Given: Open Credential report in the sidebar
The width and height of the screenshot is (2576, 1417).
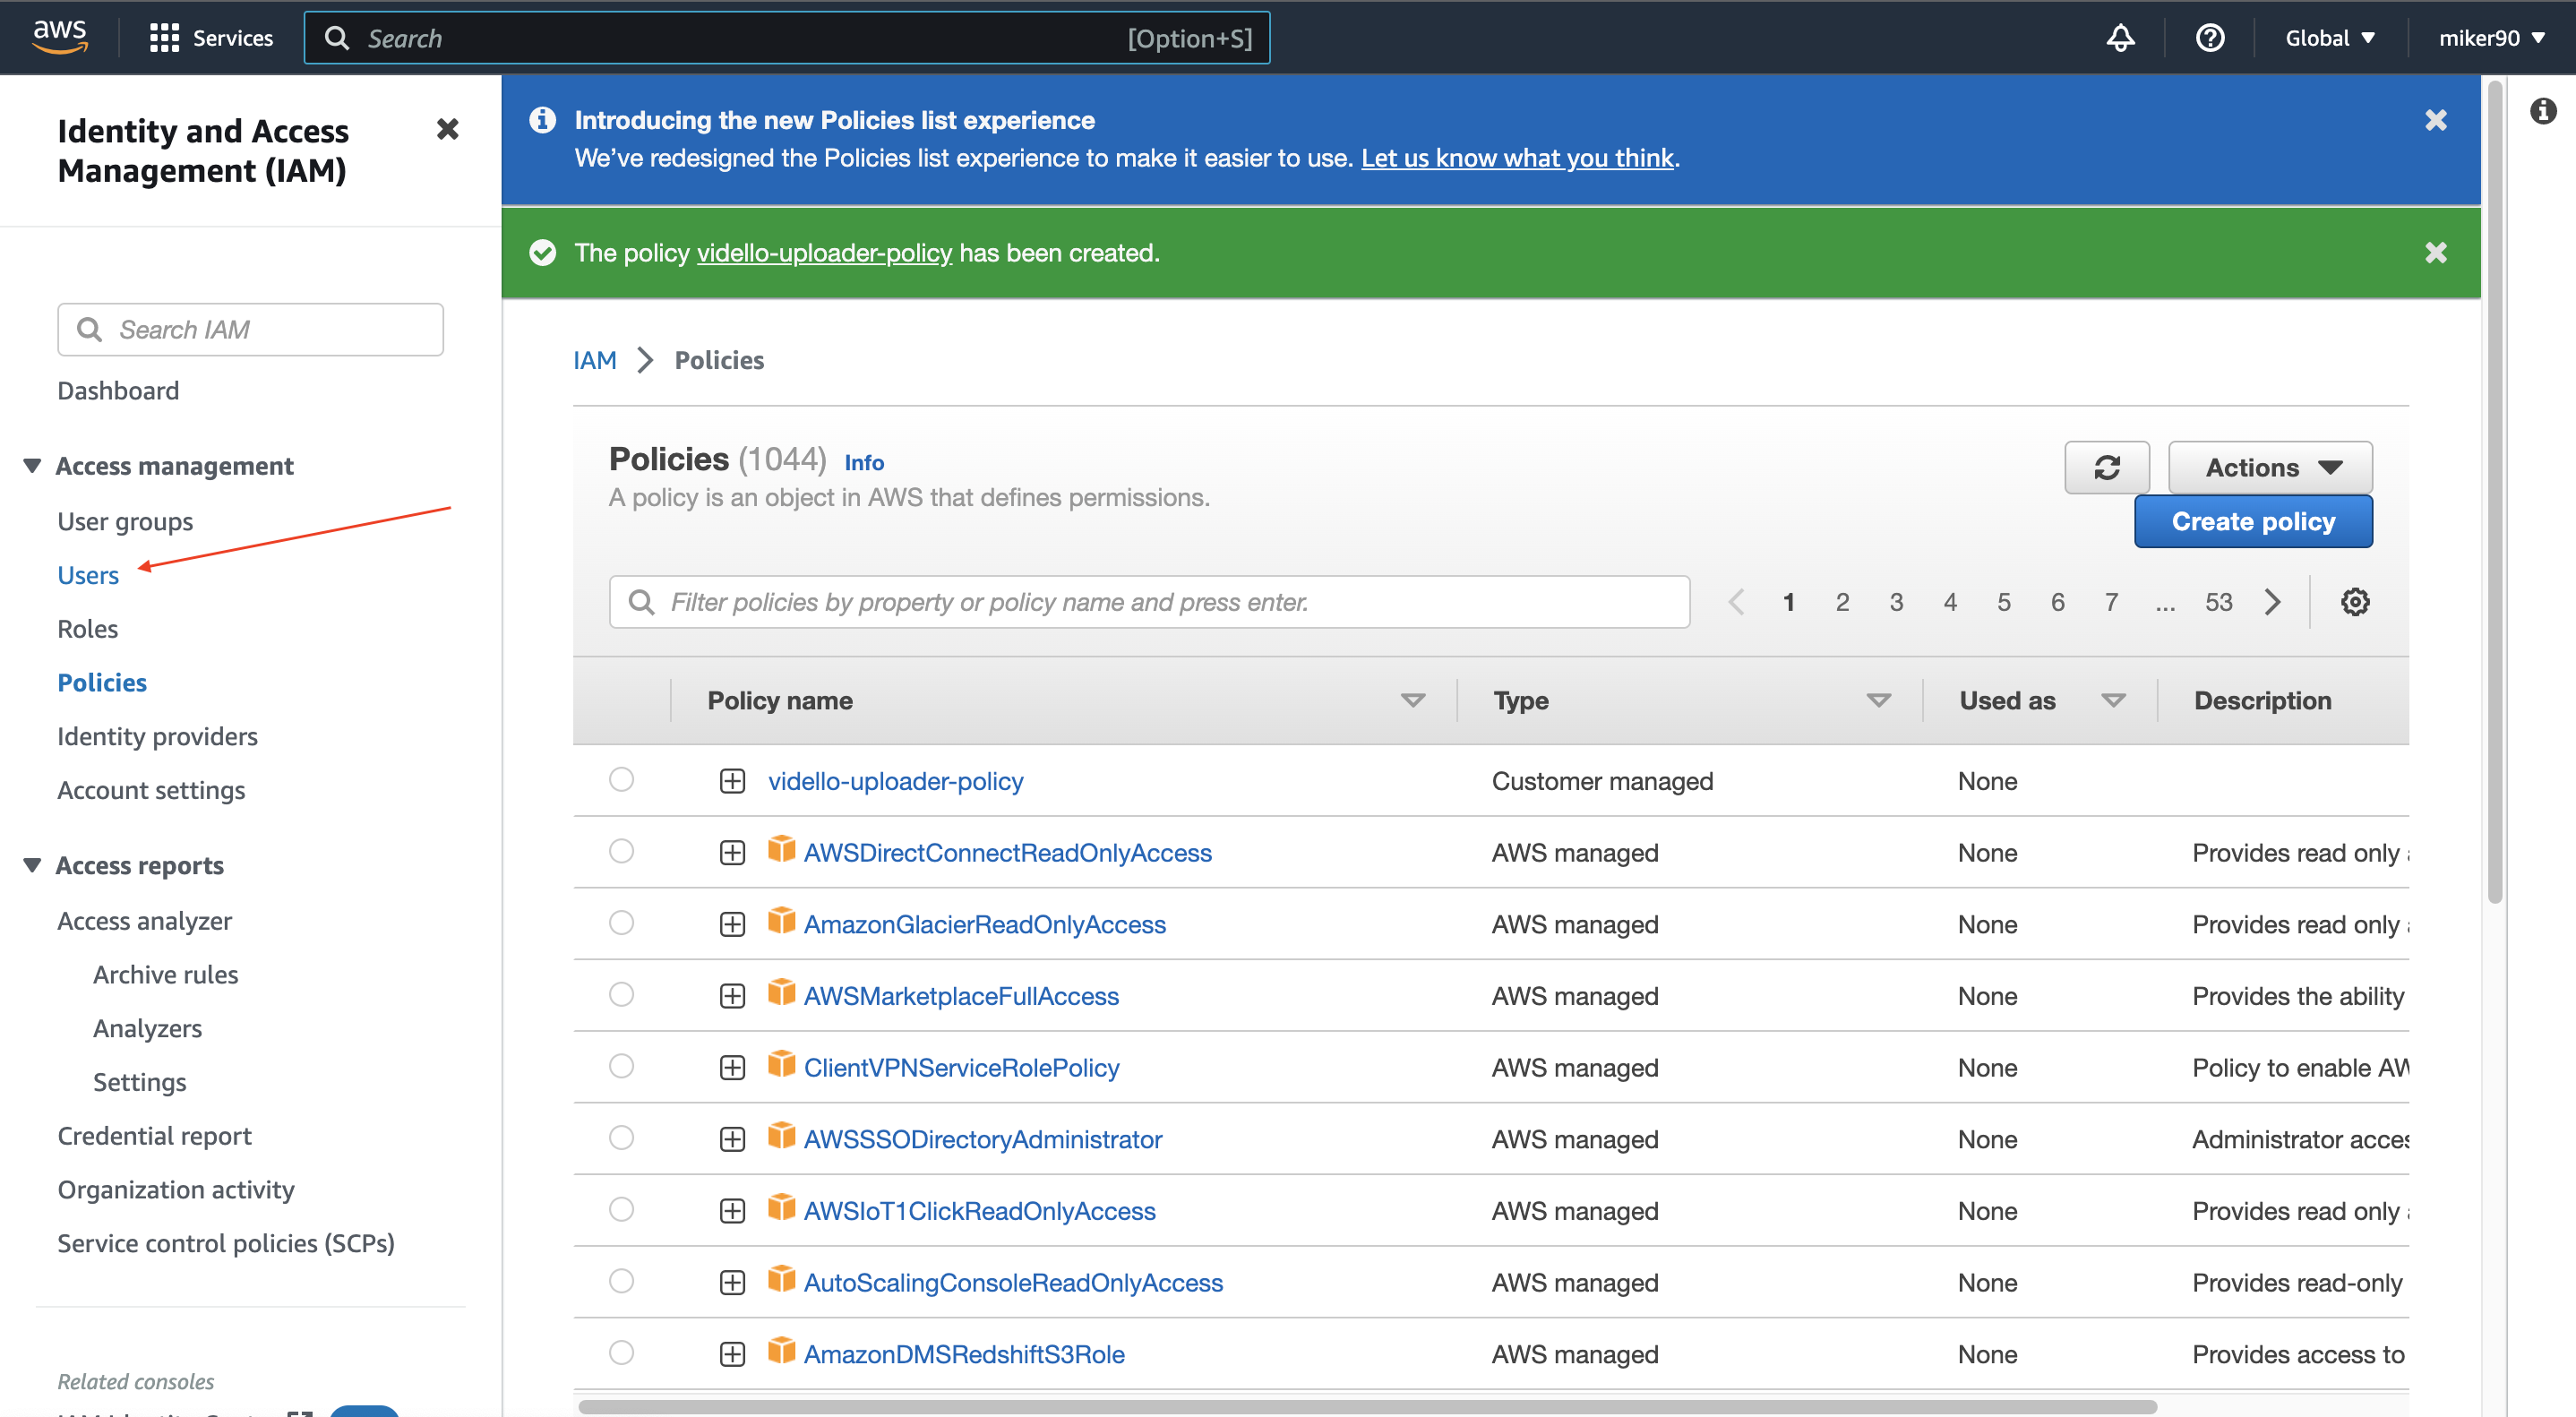Looking at the screenshot, I should [x=154, y=1136].
